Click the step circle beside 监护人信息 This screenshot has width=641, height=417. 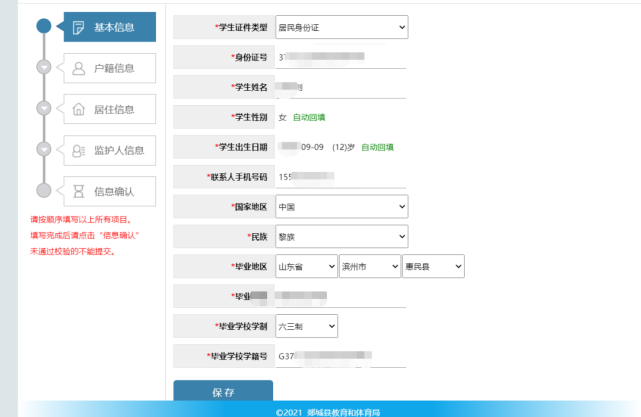coord(44,149)
